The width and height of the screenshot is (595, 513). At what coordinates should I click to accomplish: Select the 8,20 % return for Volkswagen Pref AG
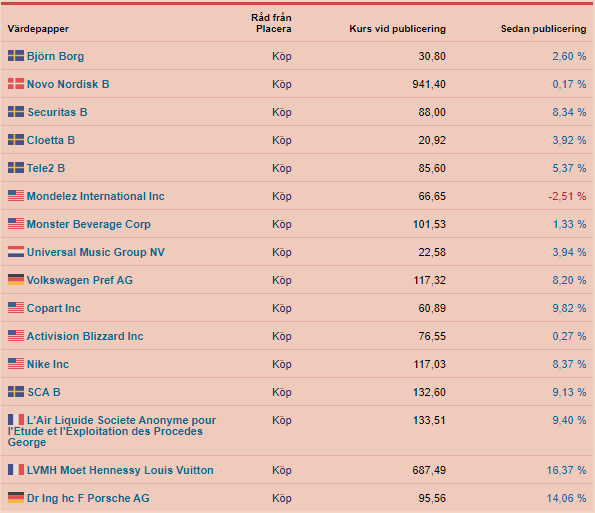569,280
